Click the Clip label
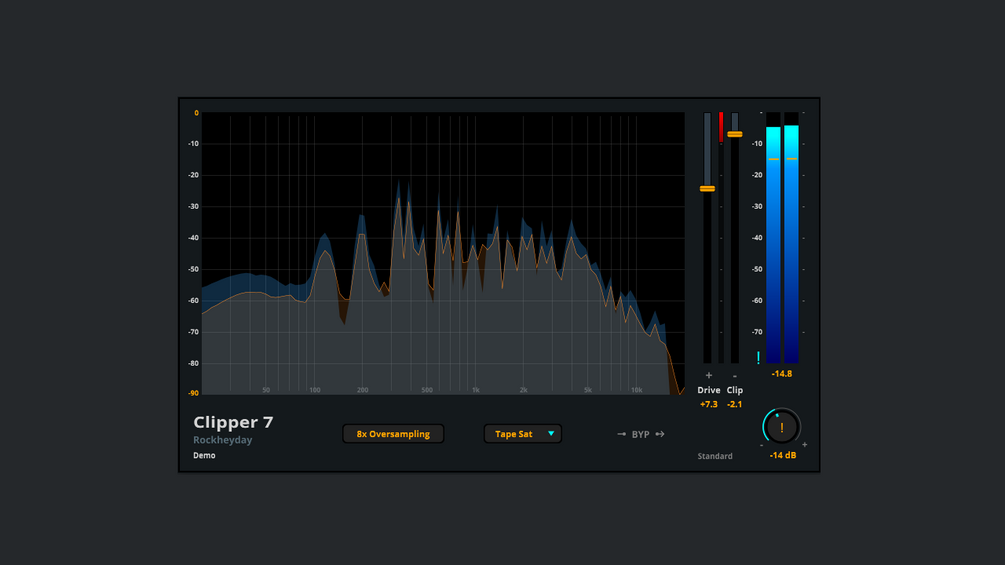The height and width of the screenshot is (565, 1005). tap(735, 390)
